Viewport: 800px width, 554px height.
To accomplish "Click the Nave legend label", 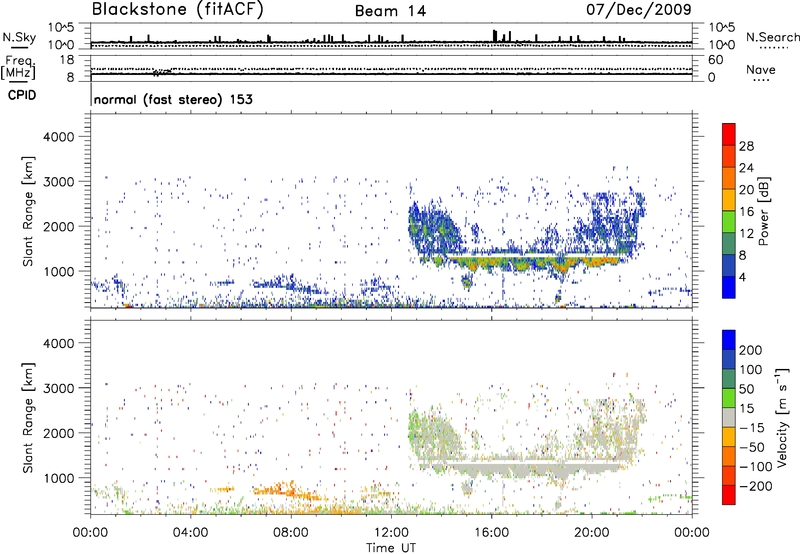I will 760,70.
